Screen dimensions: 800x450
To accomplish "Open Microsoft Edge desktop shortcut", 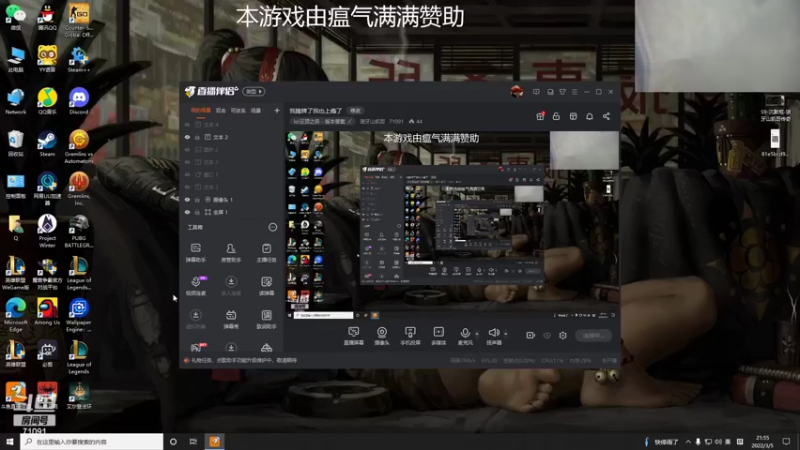I will pos(16,315).
